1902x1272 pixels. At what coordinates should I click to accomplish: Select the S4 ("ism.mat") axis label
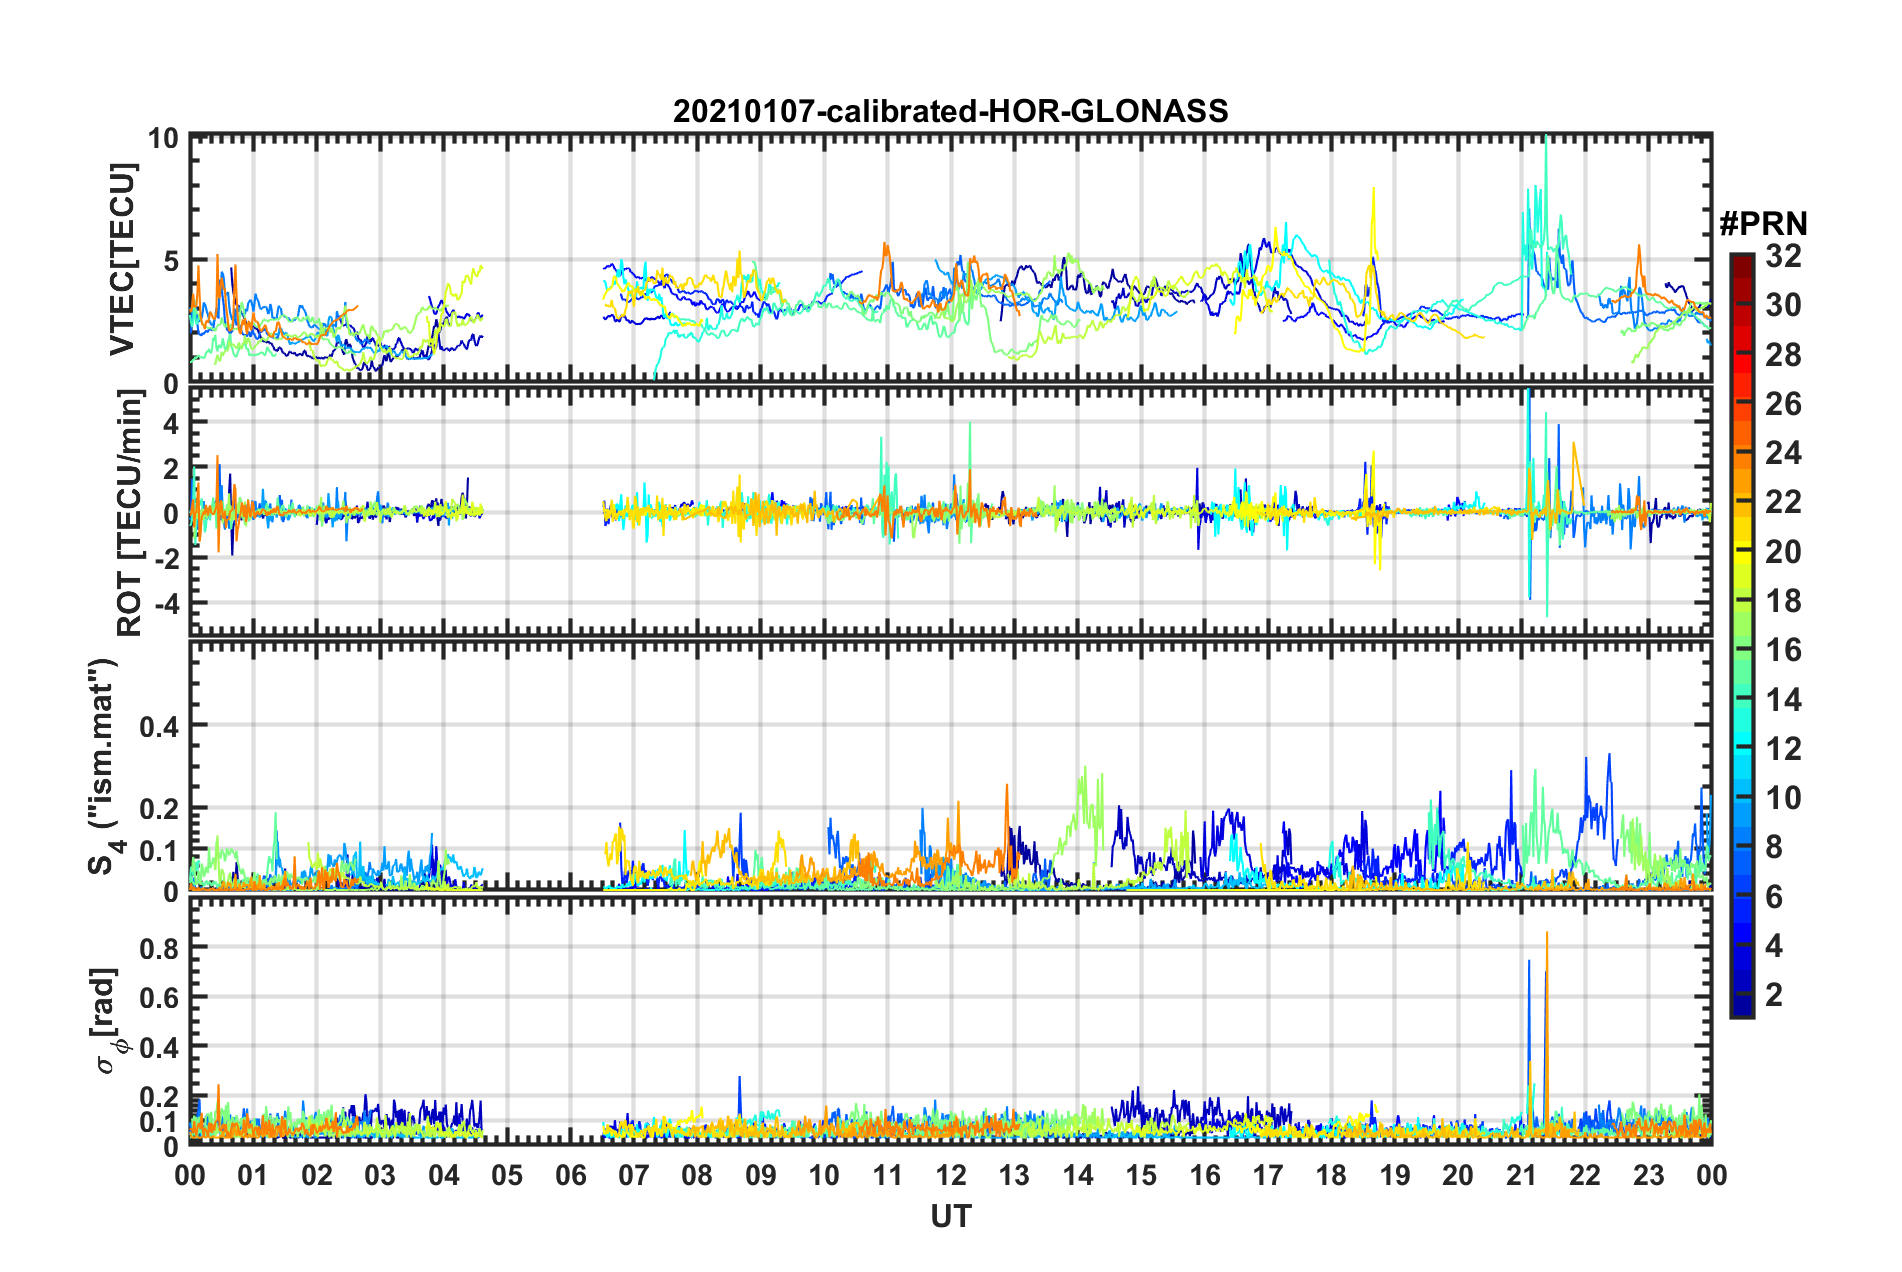(103, 766)
